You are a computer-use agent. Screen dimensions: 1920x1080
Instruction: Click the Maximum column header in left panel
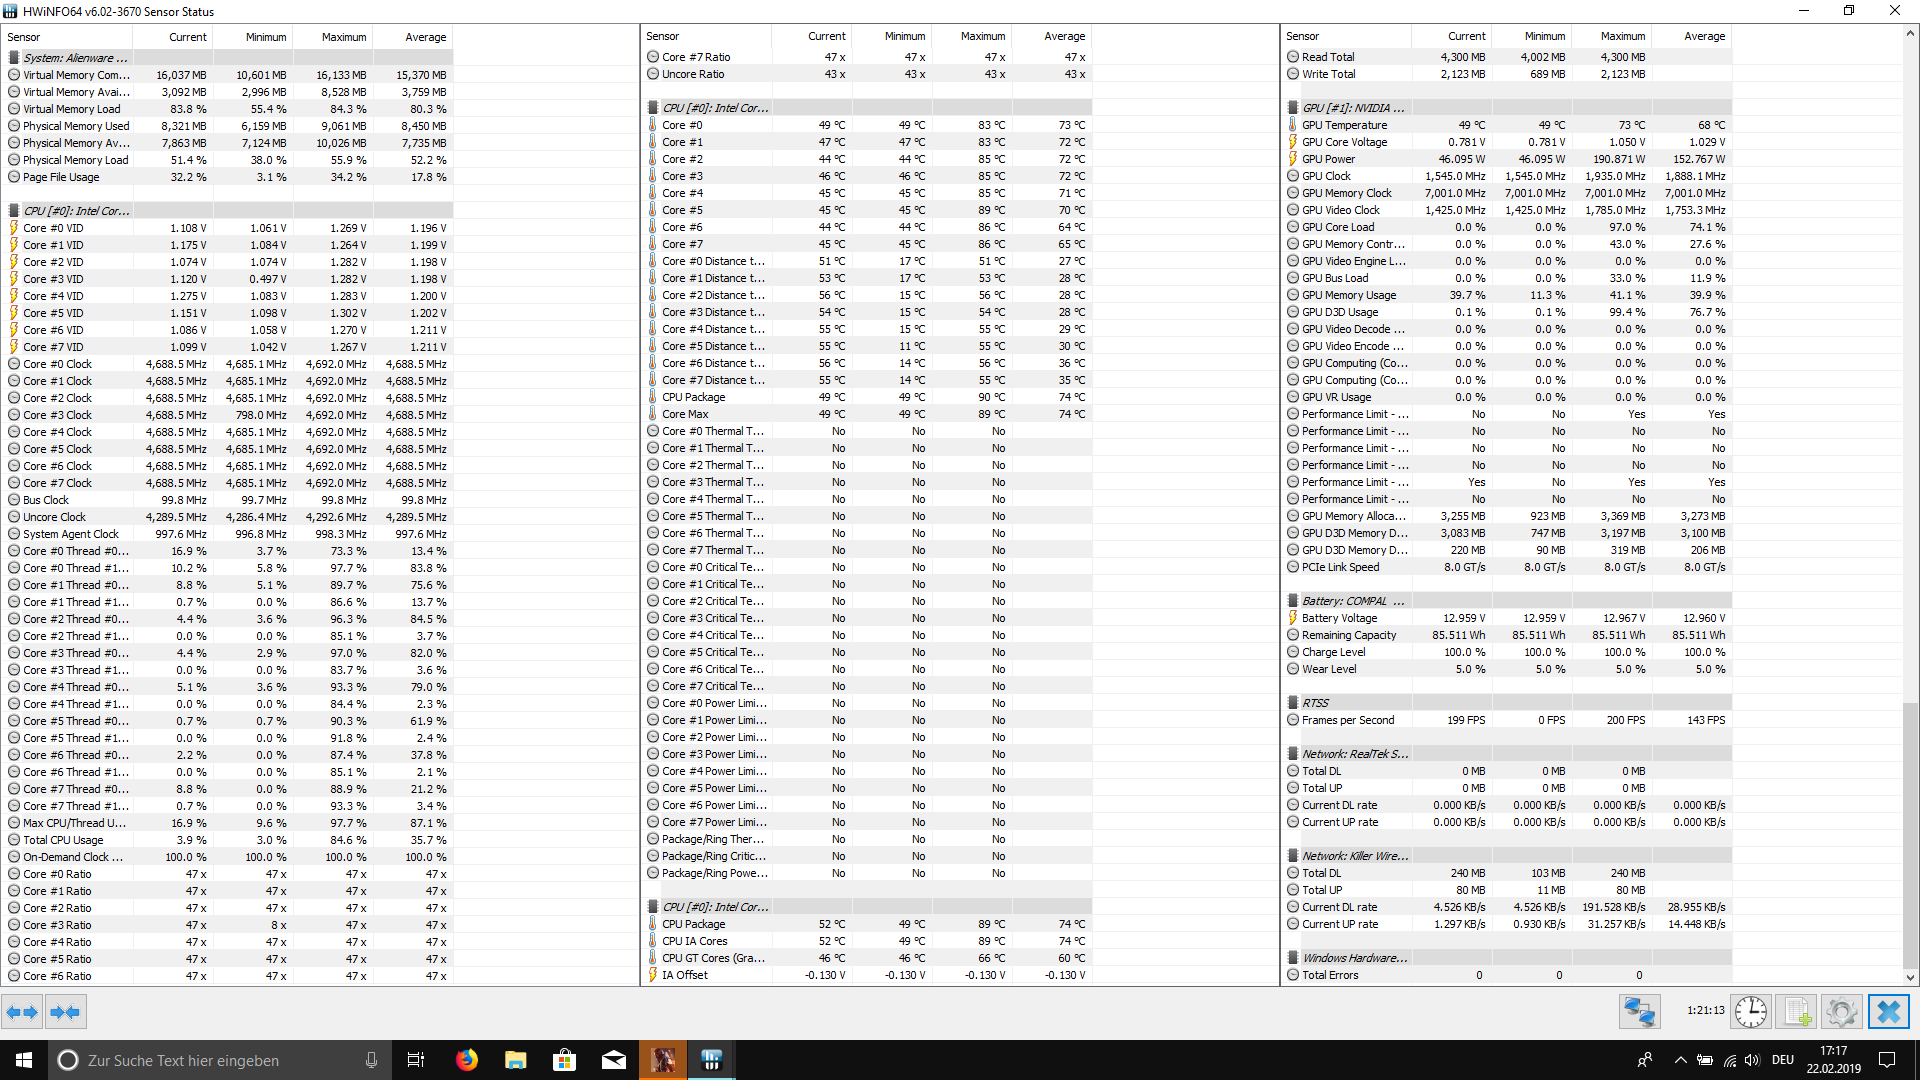343,37
